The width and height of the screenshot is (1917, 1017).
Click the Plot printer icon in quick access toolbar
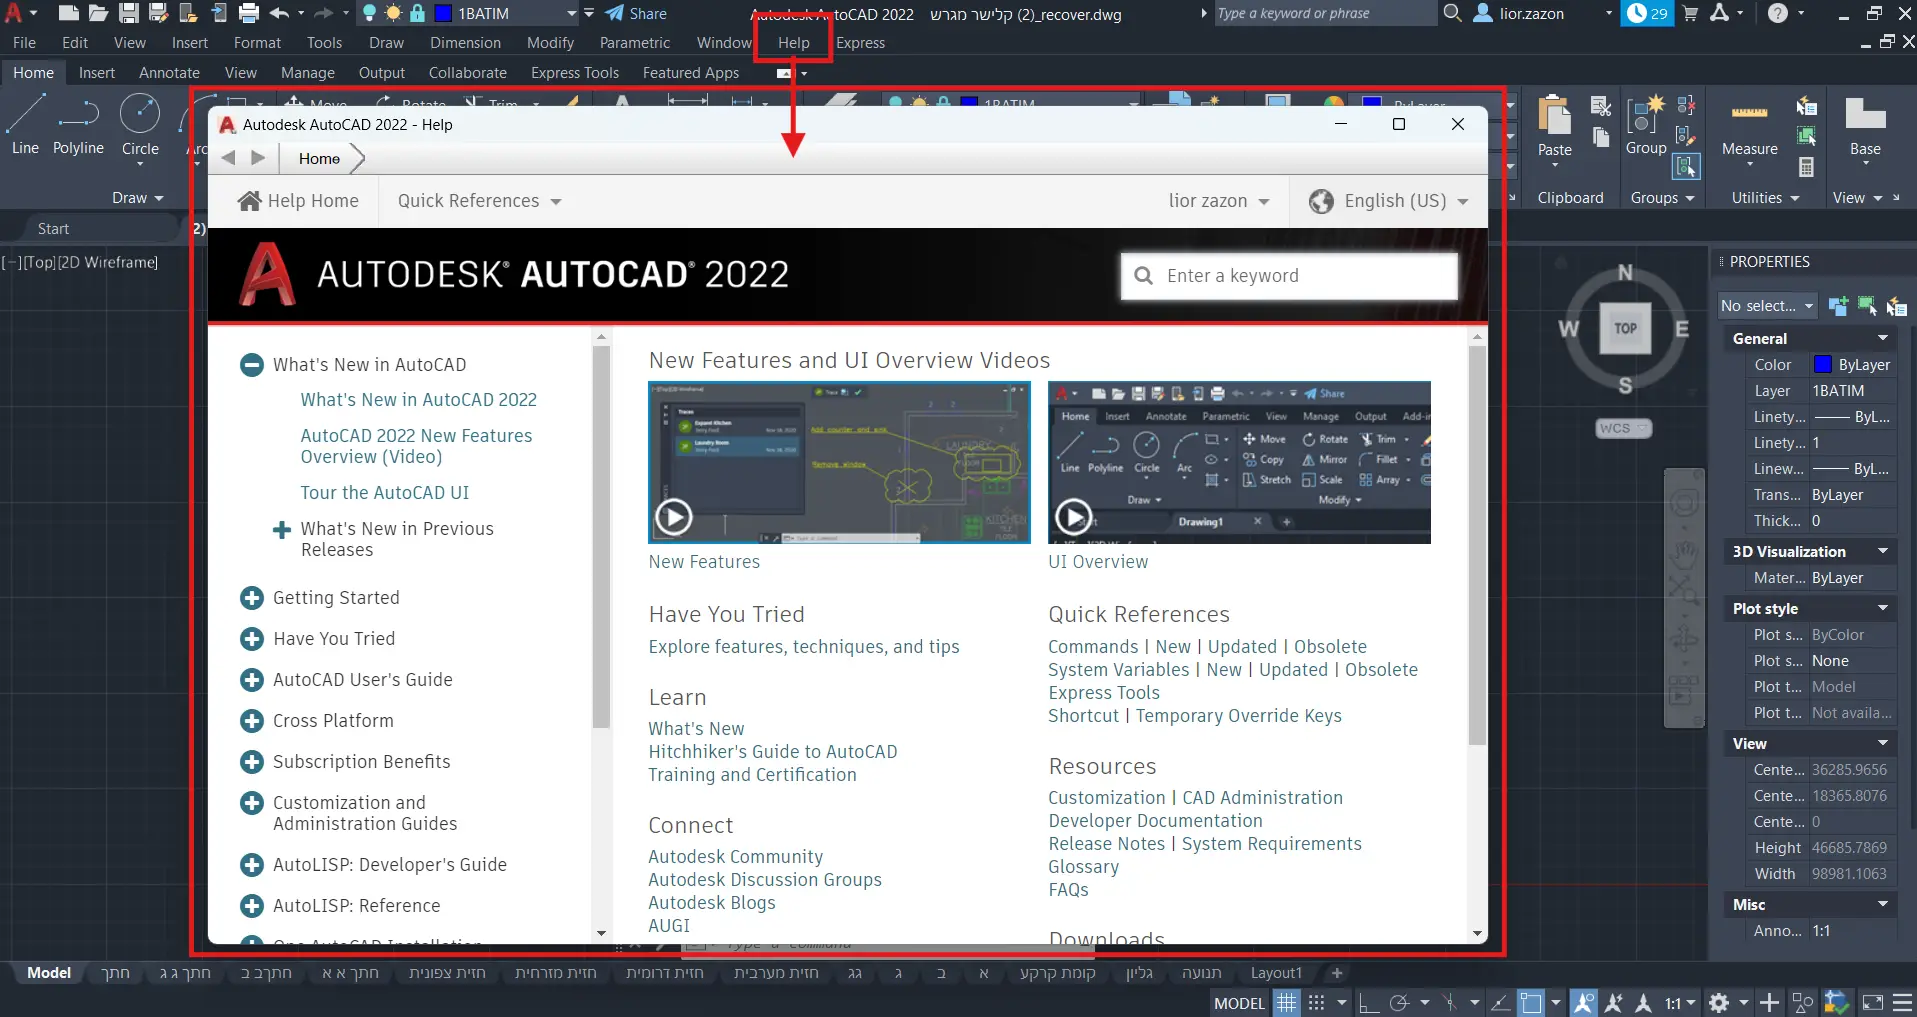tap(249, 13)
